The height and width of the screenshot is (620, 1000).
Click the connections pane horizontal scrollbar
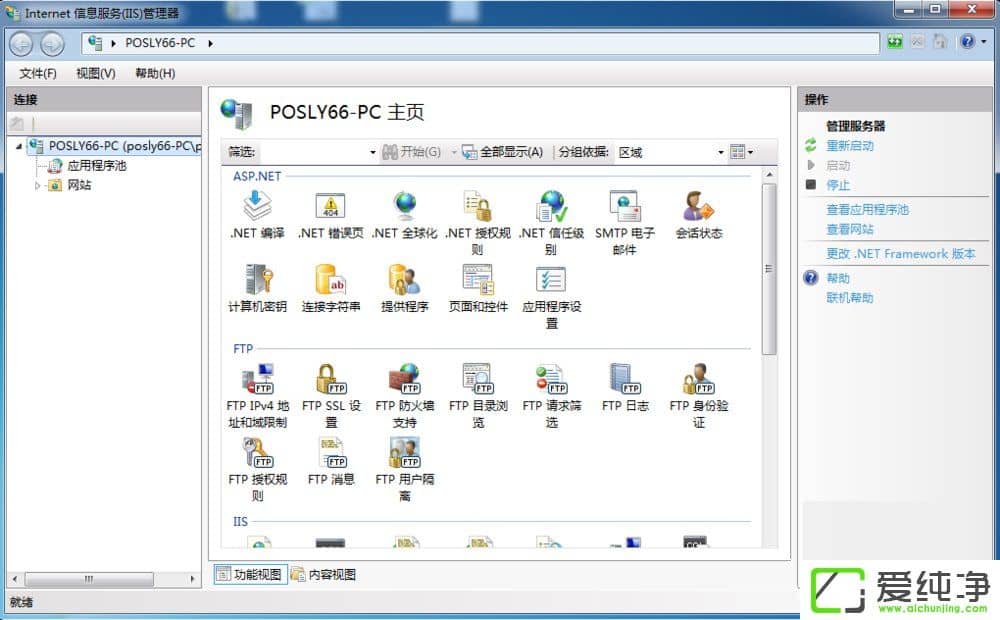89,579
